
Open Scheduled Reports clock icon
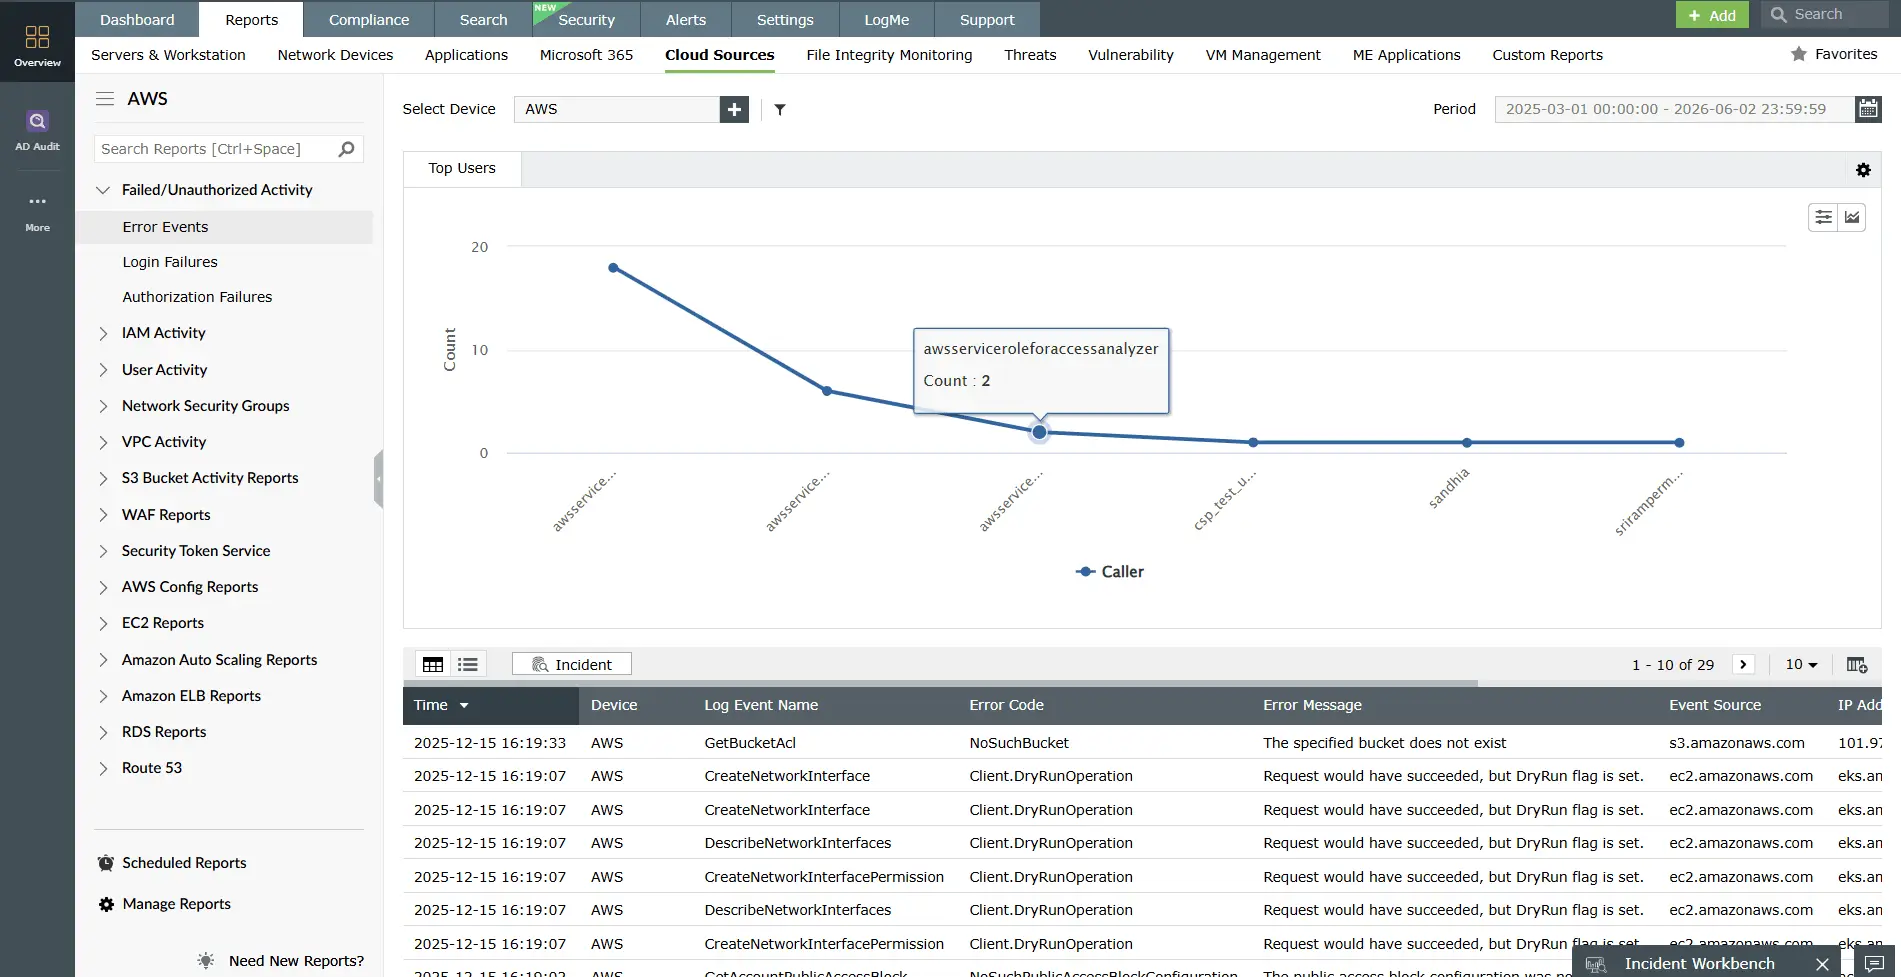[x=106, y=863]
